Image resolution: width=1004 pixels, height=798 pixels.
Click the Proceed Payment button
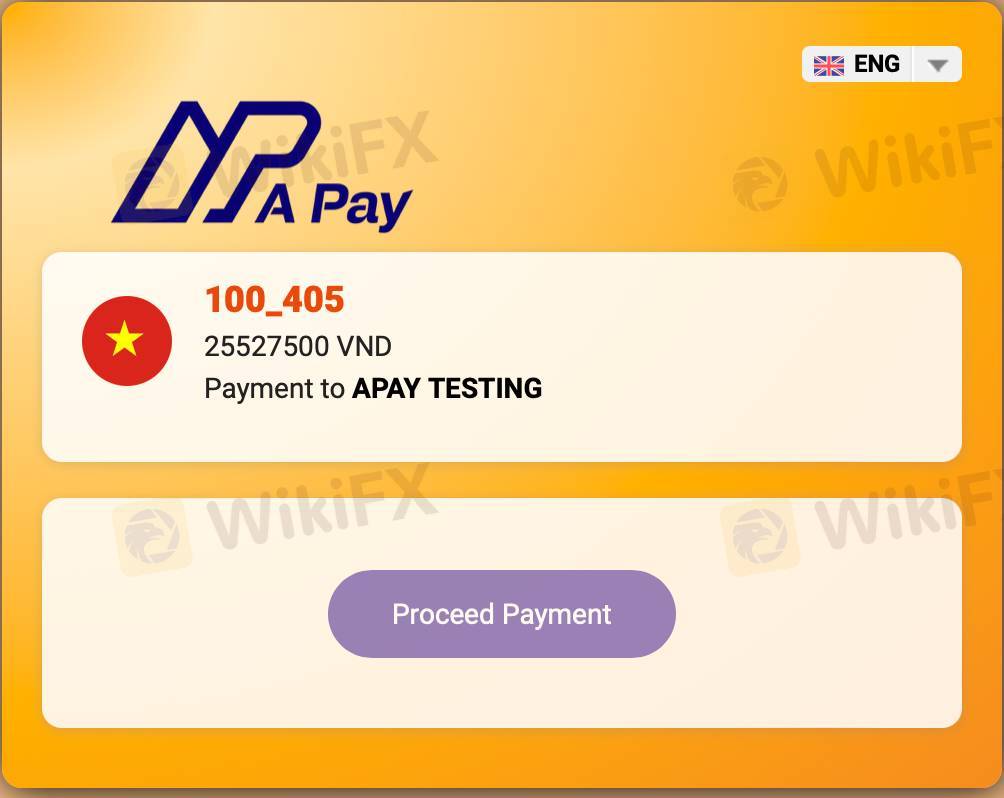tap(501, 614)
